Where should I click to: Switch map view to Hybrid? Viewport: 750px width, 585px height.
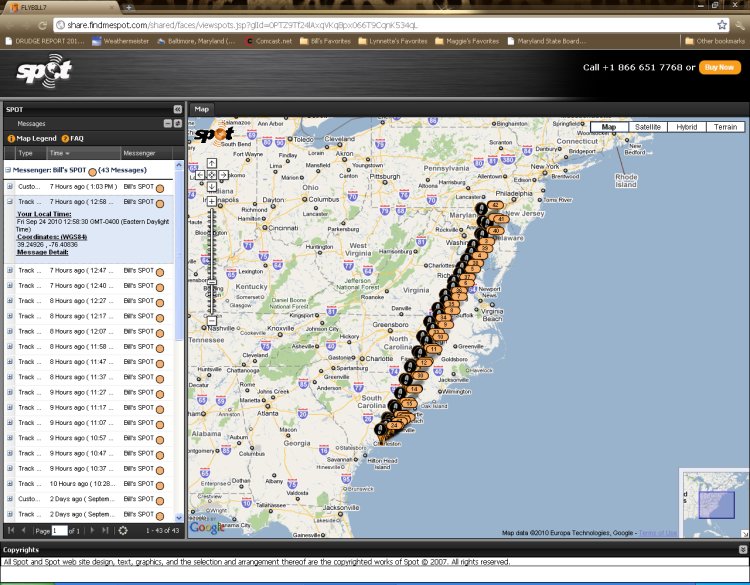pyautogui.click(x=686, y=127)
